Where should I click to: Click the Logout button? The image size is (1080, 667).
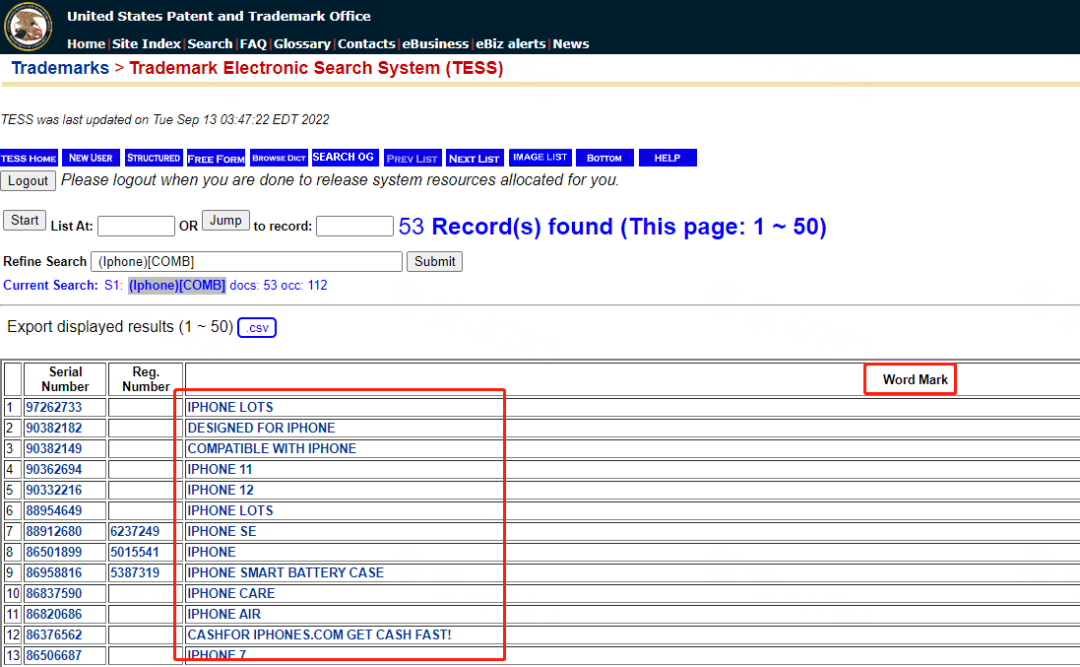point(28,181)
